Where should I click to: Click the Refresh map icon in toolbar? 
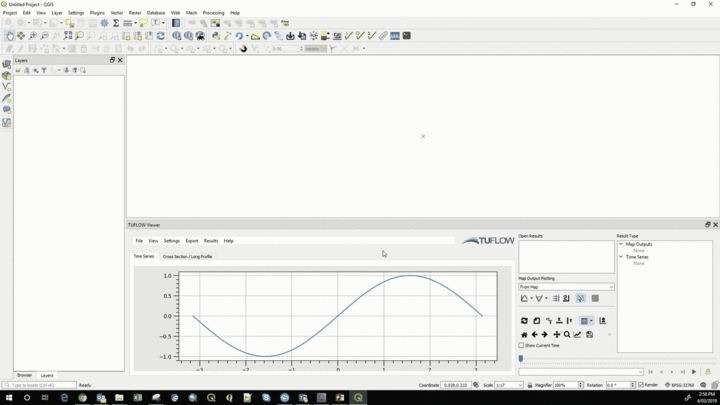pos(161,36)
